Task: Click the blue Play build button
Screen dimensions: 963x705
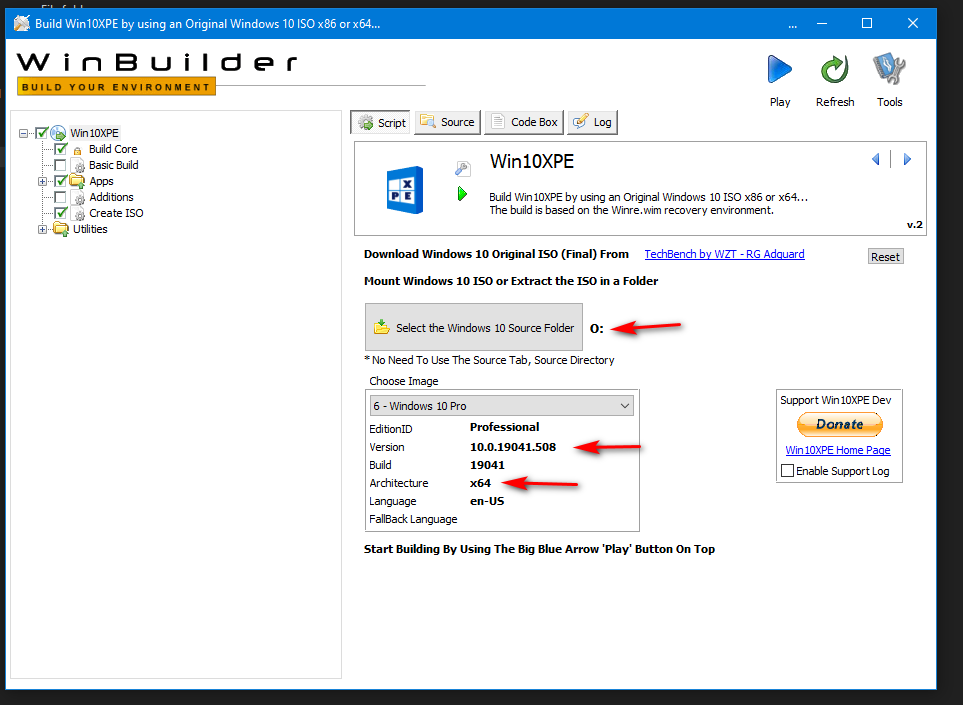Action: pyautogui.click(x=779, y=69)
